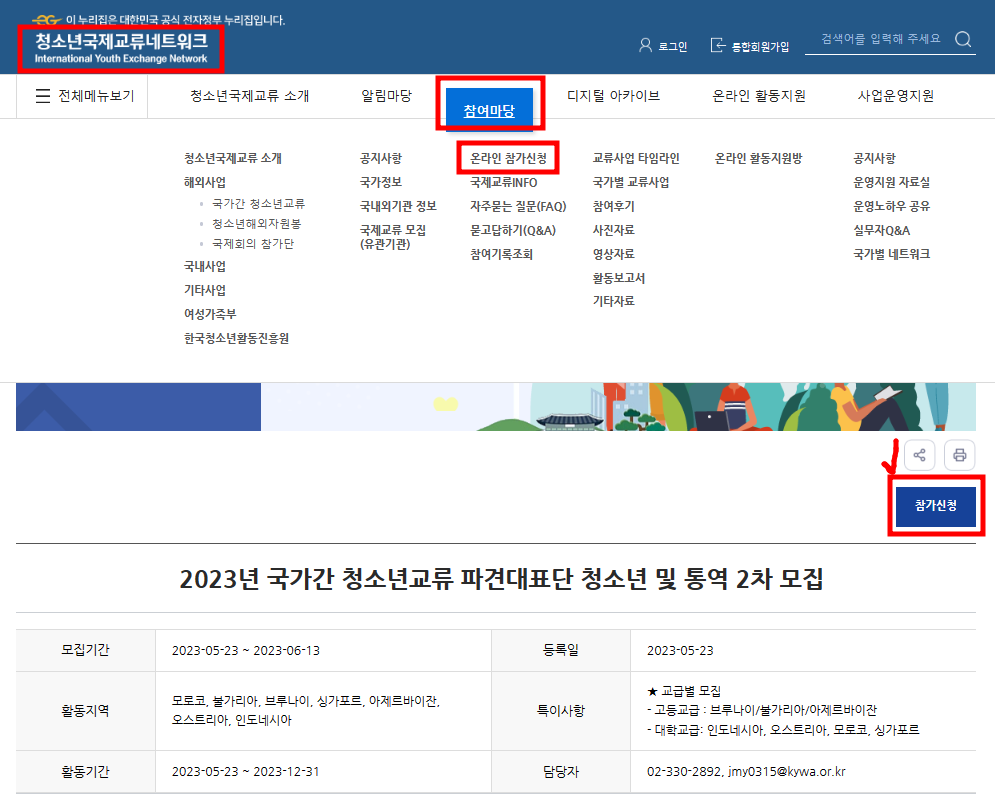Open 활동보고서 submenu item
Screen dimensions: 995x804
coord(619,278)
